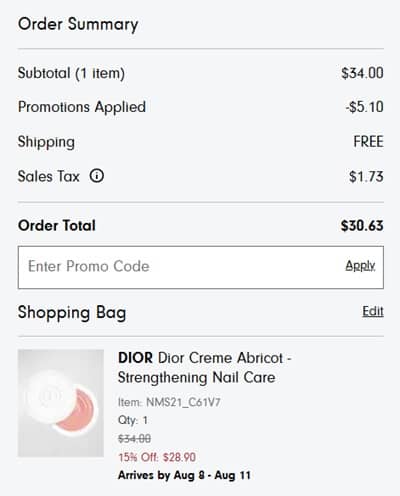
Task: Click the item number NMS21_C61V7
Action: tap(169, 402)
